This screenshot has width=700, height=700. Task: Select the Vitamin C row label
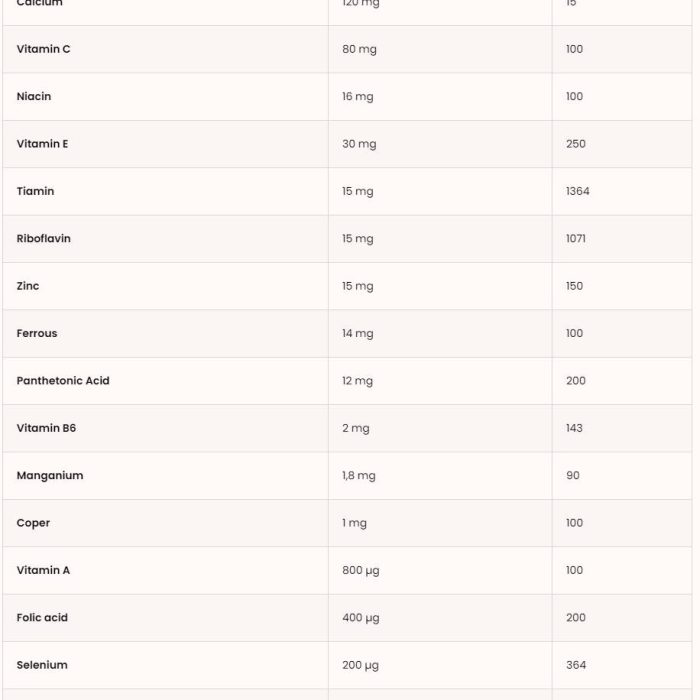tap(43, 49)
